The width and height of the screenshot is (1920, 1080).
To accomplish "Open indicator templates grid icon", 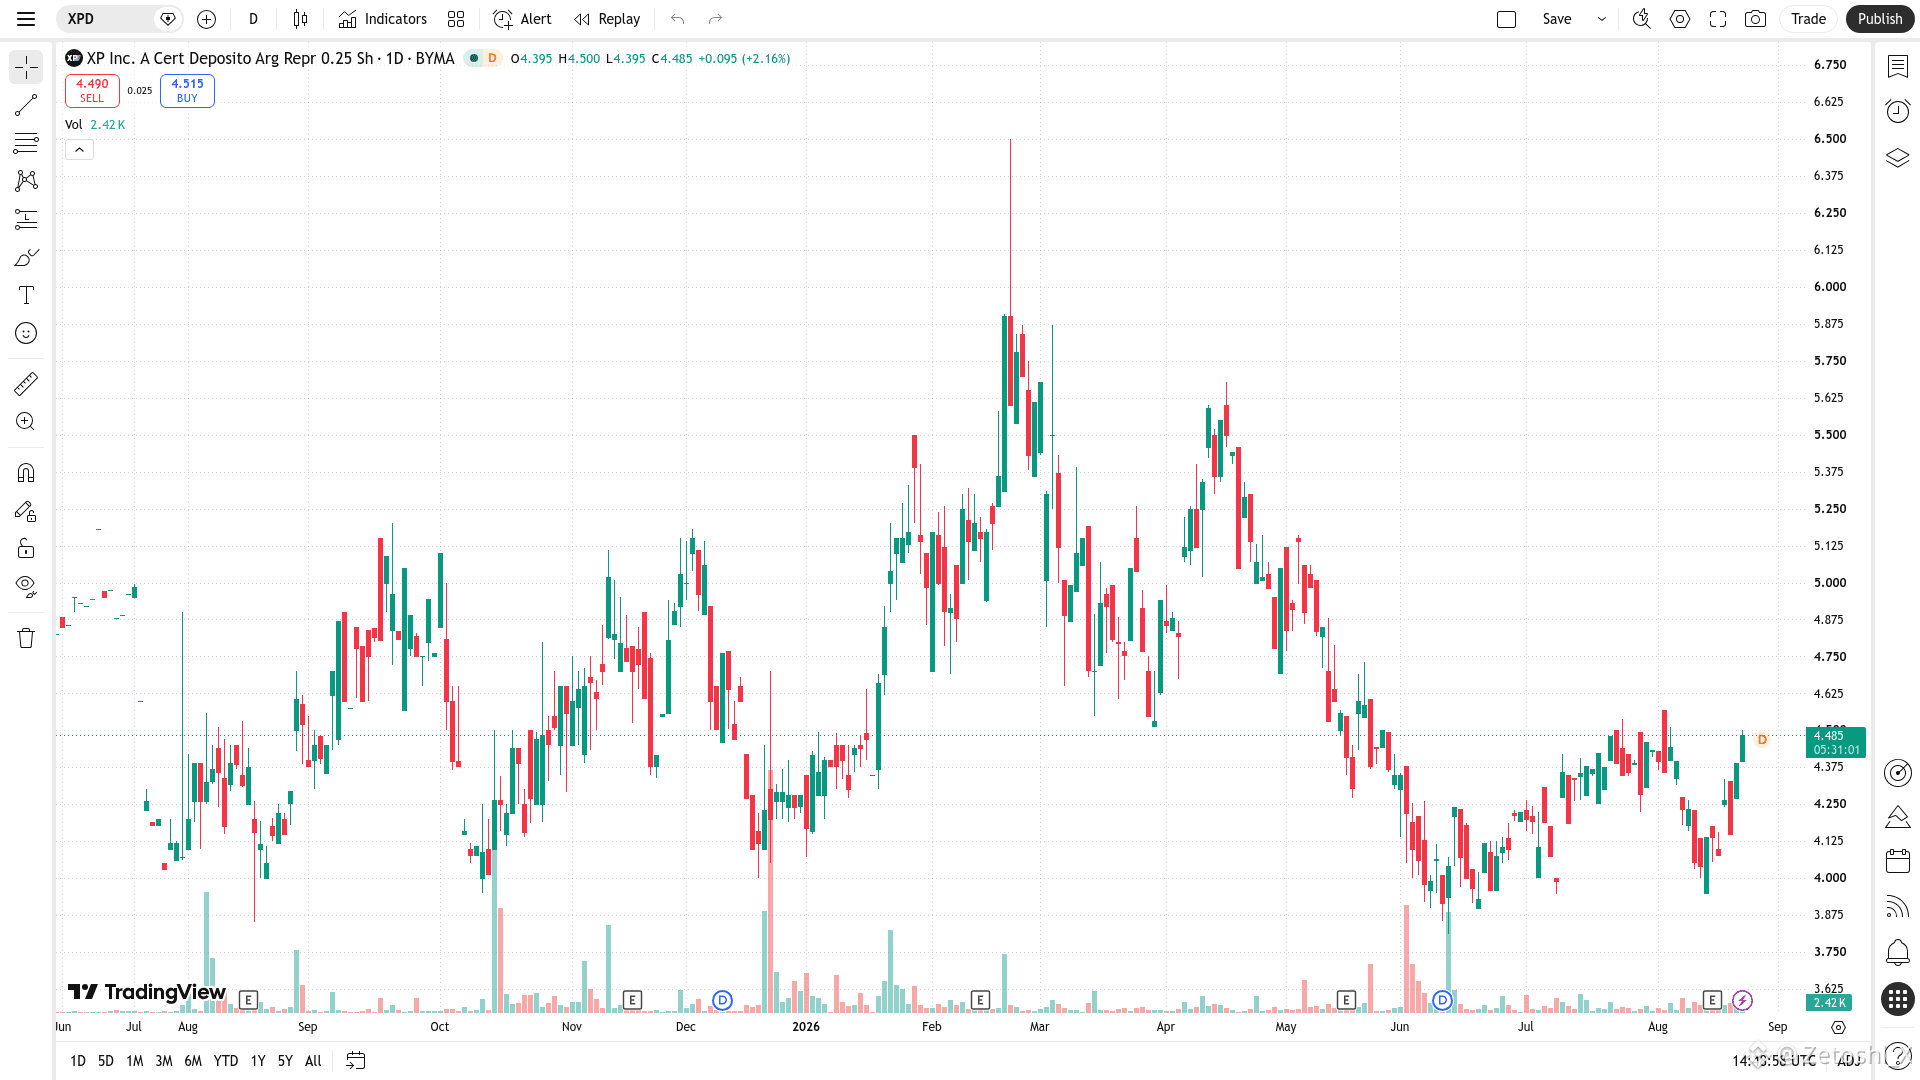I will pyautogui.click(x=456, y=19).
